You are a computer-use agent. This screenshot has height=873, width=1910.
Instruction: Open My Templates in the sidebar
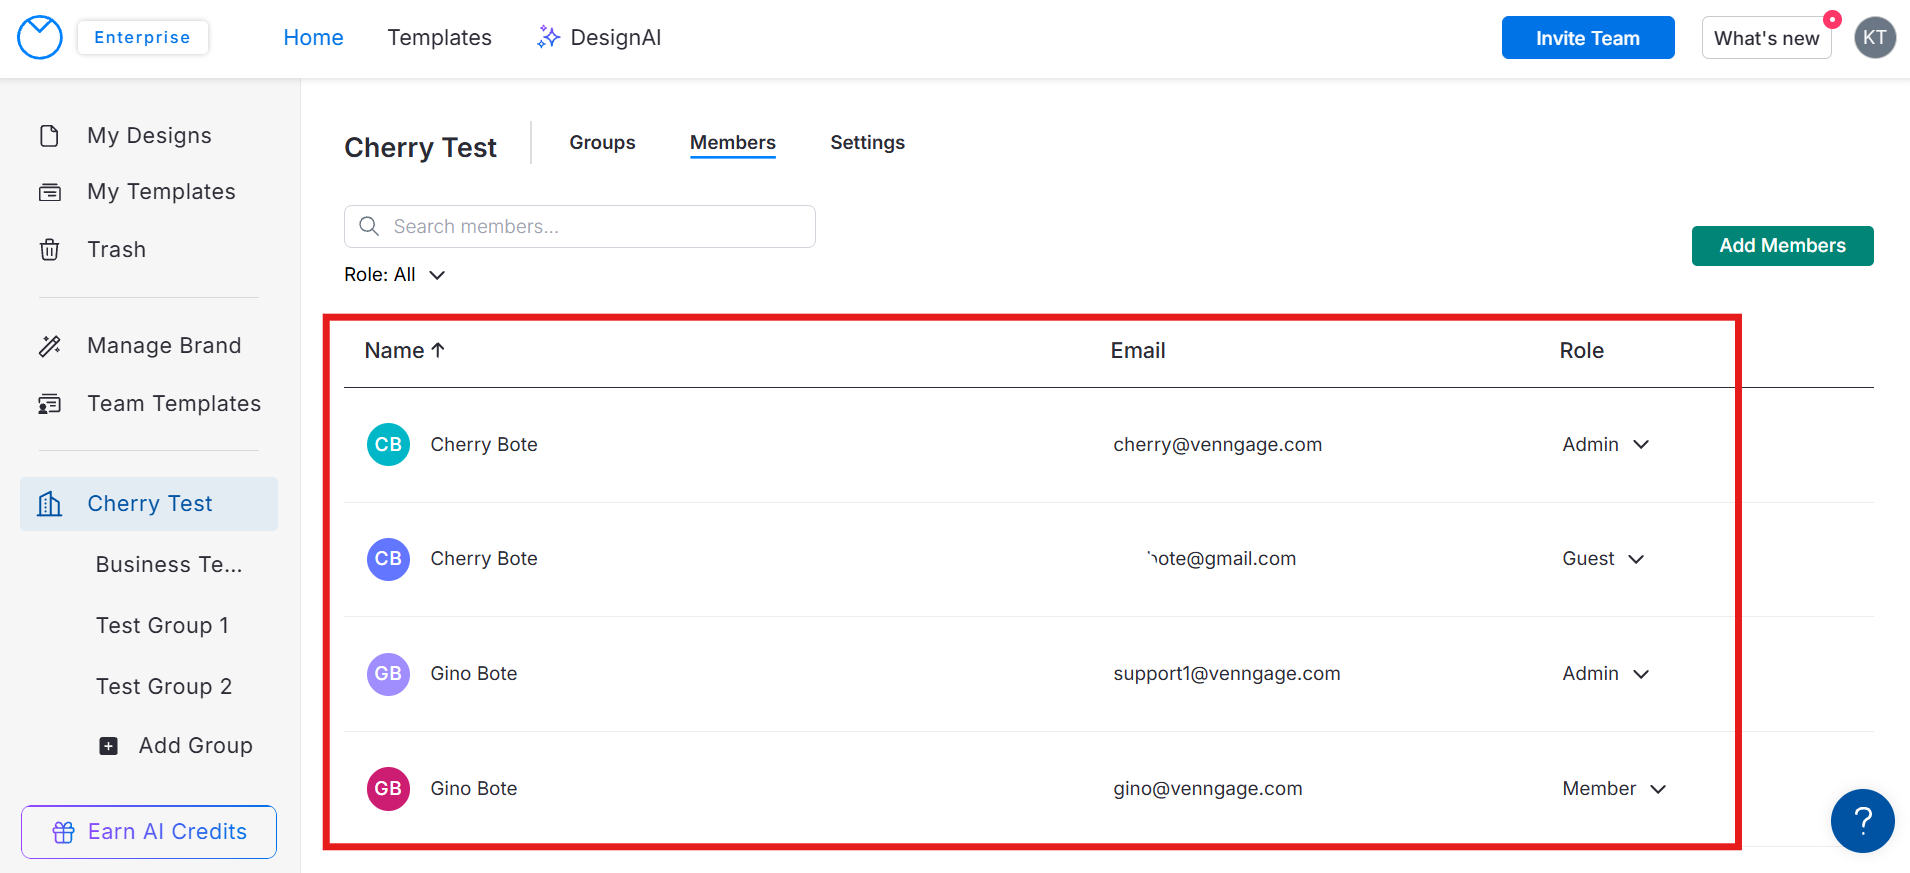click(x=161, y=191)
